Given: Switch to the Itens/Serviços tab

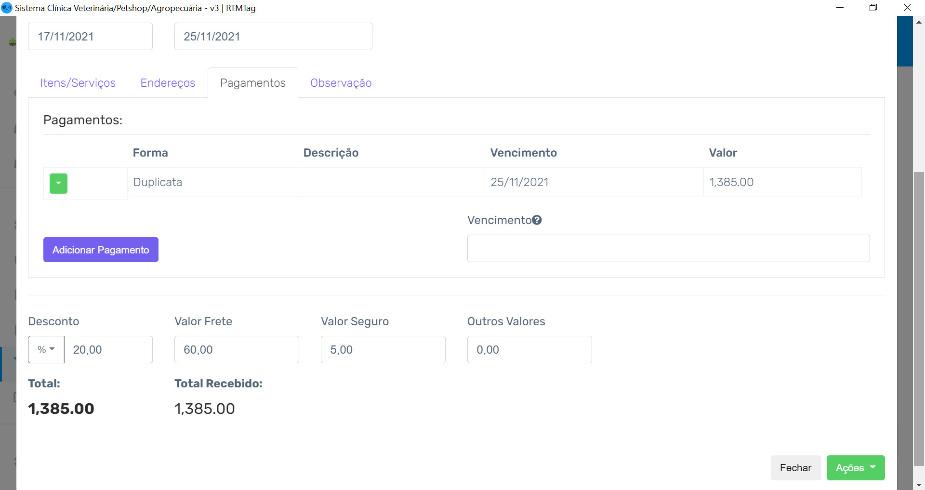Looking at the screenshot, I should [x=78, y=83].
